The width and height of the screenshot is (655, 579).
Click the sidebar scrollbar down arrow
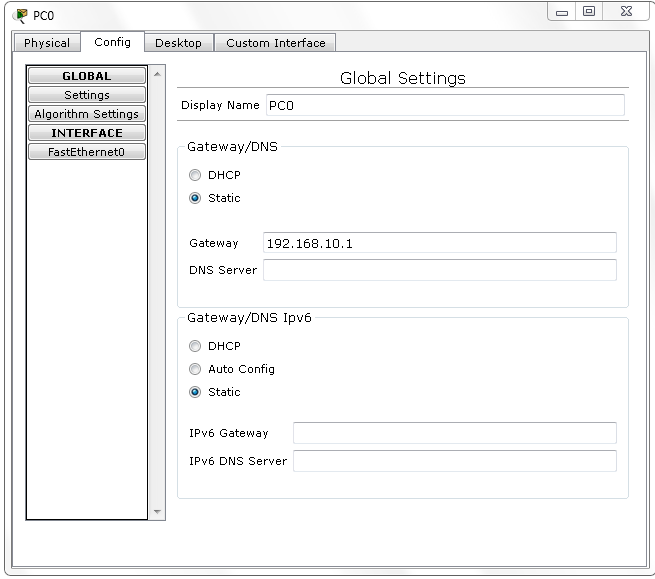(x=156, y=512)
